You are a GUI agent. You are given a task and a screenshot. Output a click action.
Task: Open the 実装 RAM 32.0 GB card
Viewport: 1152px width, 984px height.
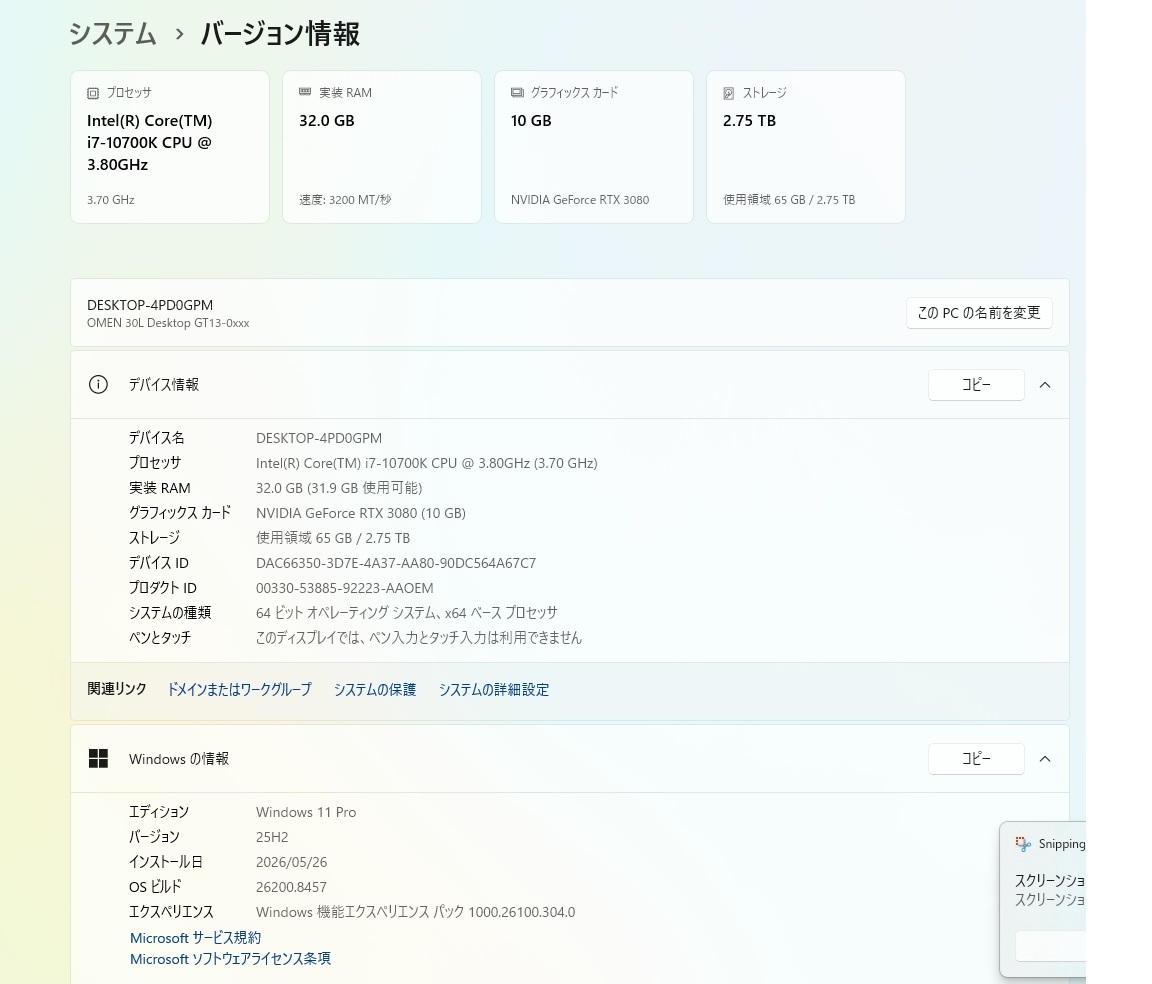[x=382, y=147]
